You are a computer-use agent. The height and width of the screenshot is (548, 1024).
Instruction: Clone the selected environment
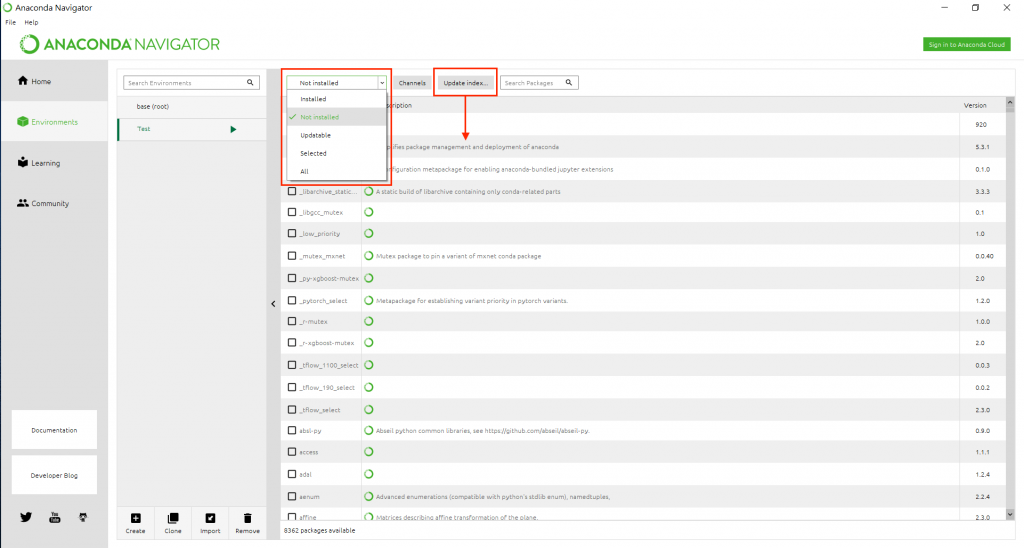pos(173,523)
